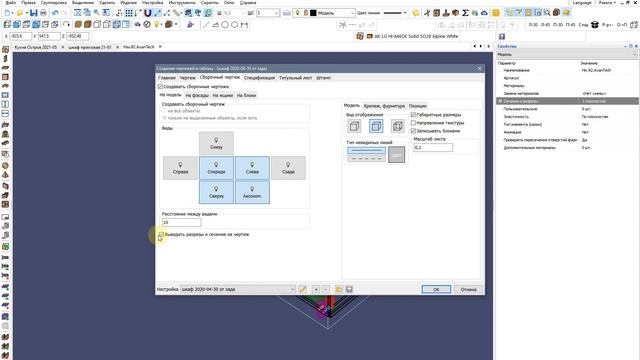
Task: Click the 'Расстояние между видами' input field
Action: 182,222
